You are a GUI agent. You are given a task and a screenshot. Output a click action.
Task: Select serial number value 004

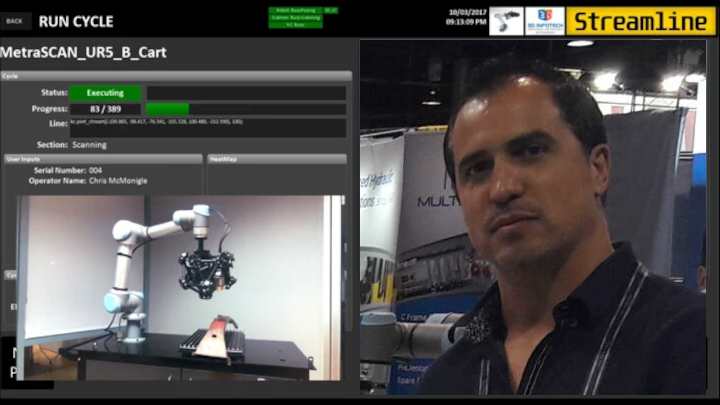[x=96, y=170]
